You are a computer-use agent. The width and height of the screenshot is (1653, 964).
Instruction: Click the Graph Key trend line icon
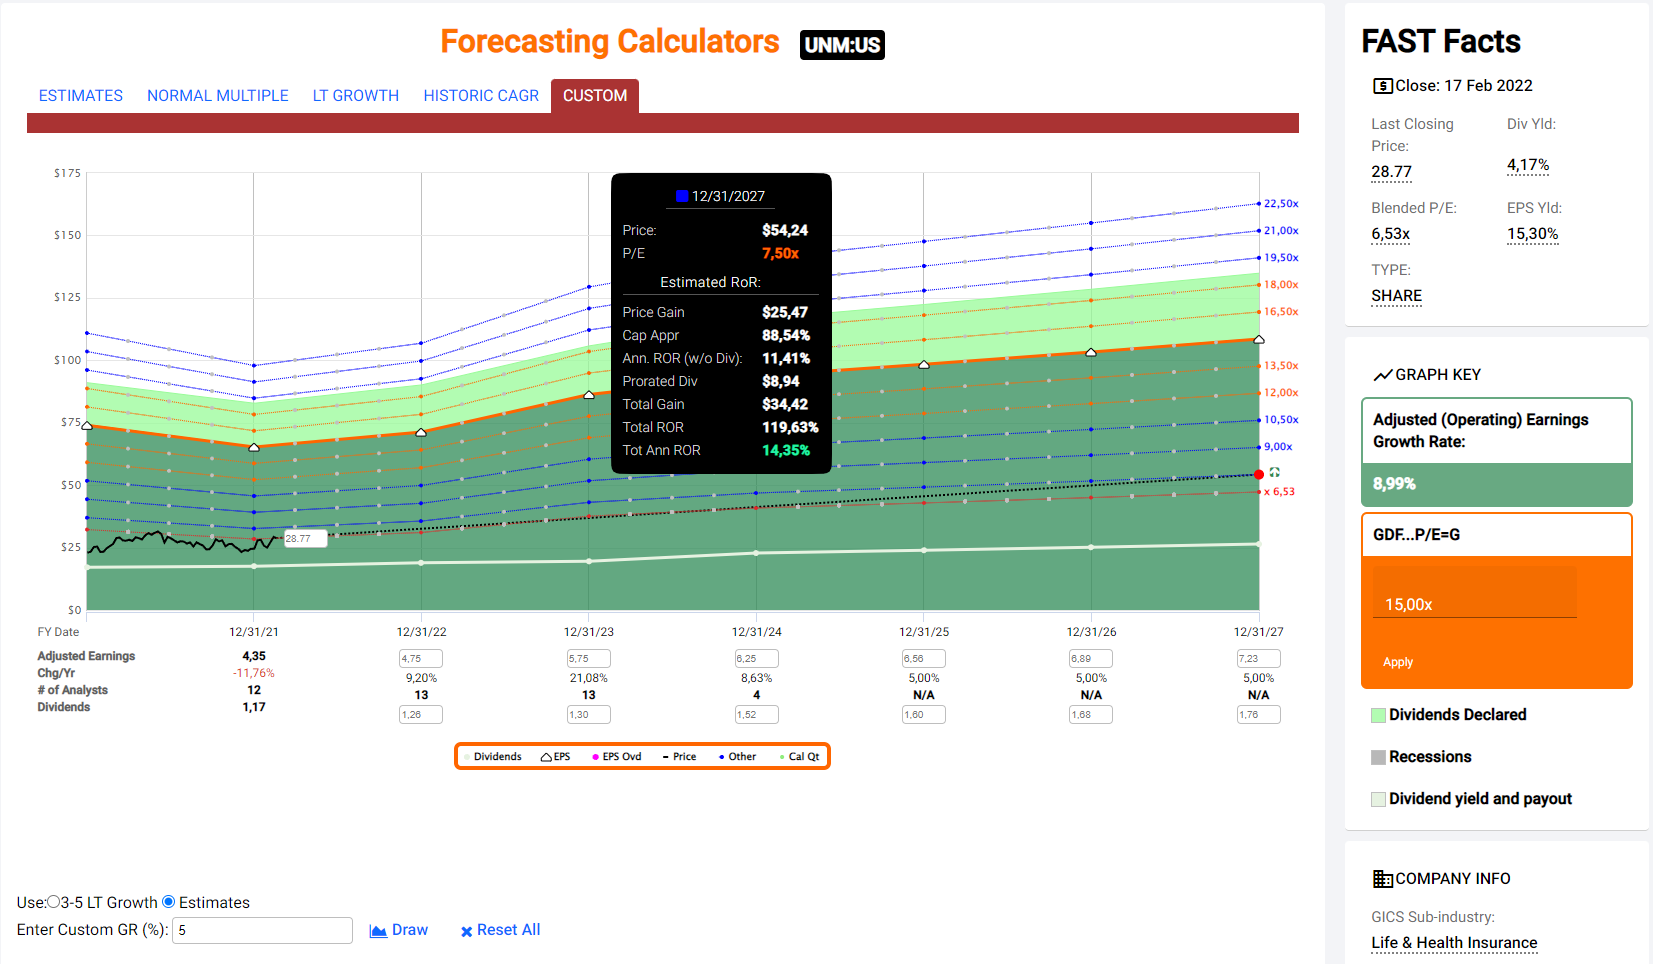(1382, 375)
